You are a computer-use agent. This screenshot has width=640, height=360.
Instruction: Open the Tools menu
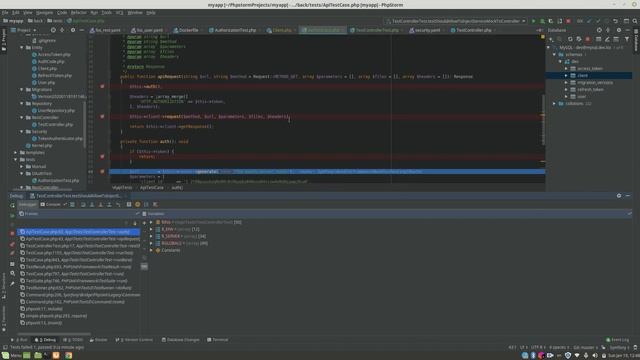tap(107, 13)
